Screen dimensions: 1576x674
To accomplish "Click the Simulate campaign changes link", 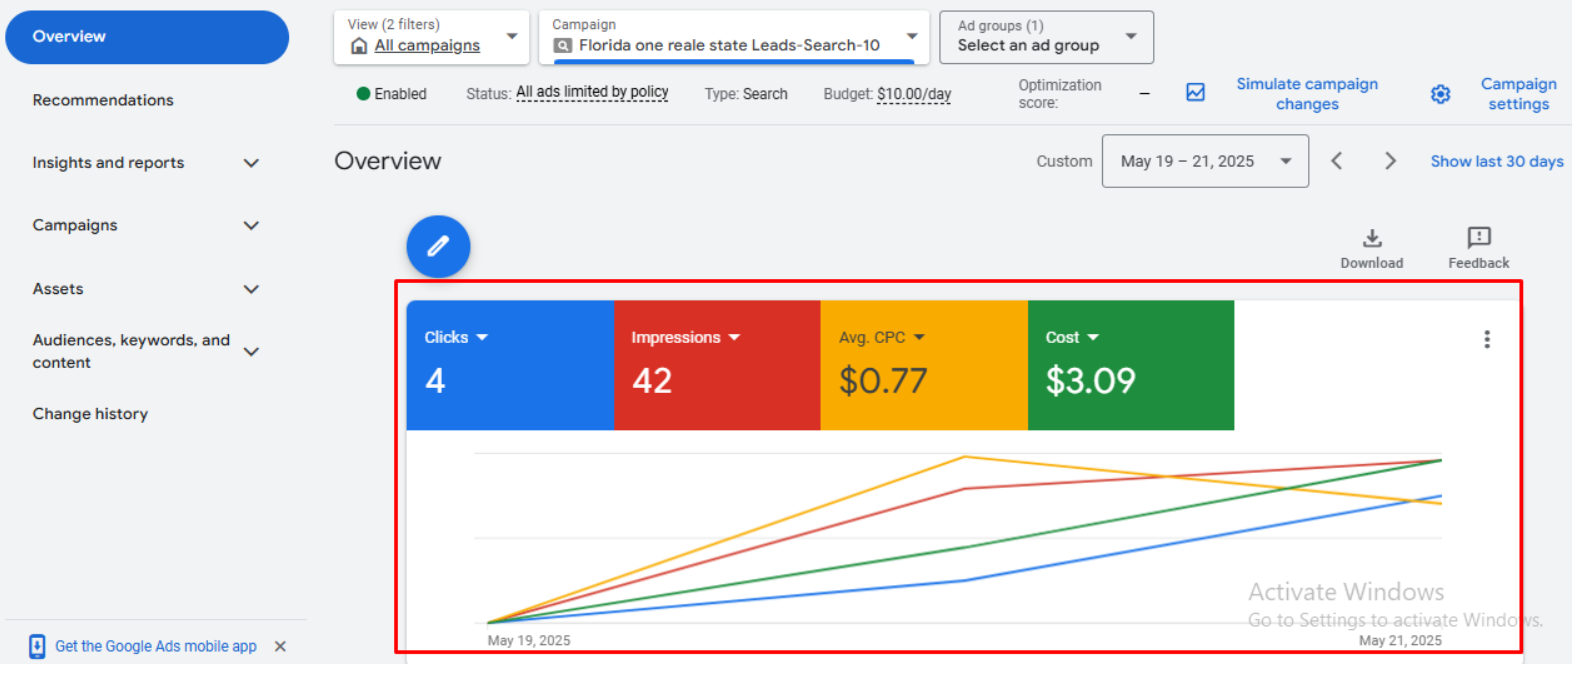I will [1307, 94].
